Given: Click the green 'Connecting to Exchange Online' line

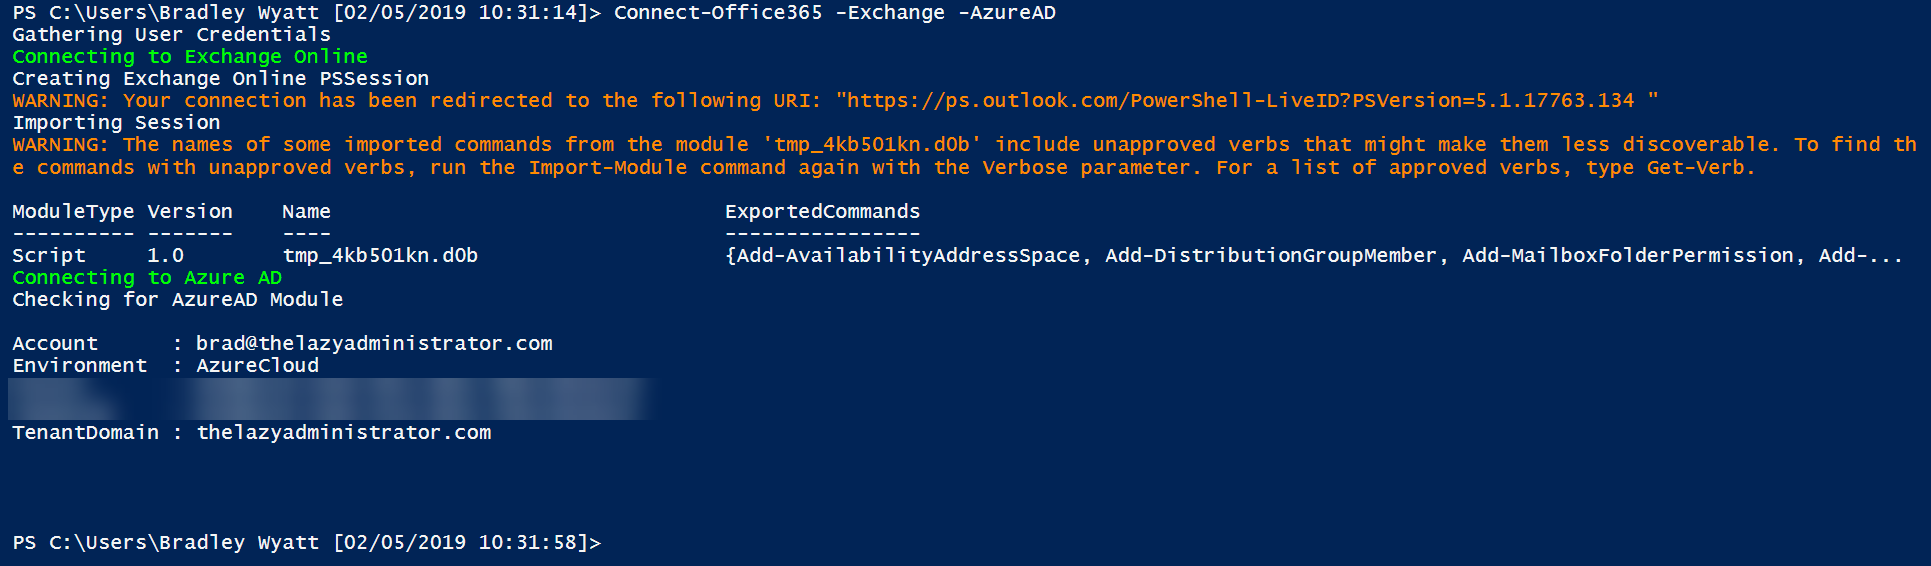Looking at the screenshot, I should coord(190,57).
